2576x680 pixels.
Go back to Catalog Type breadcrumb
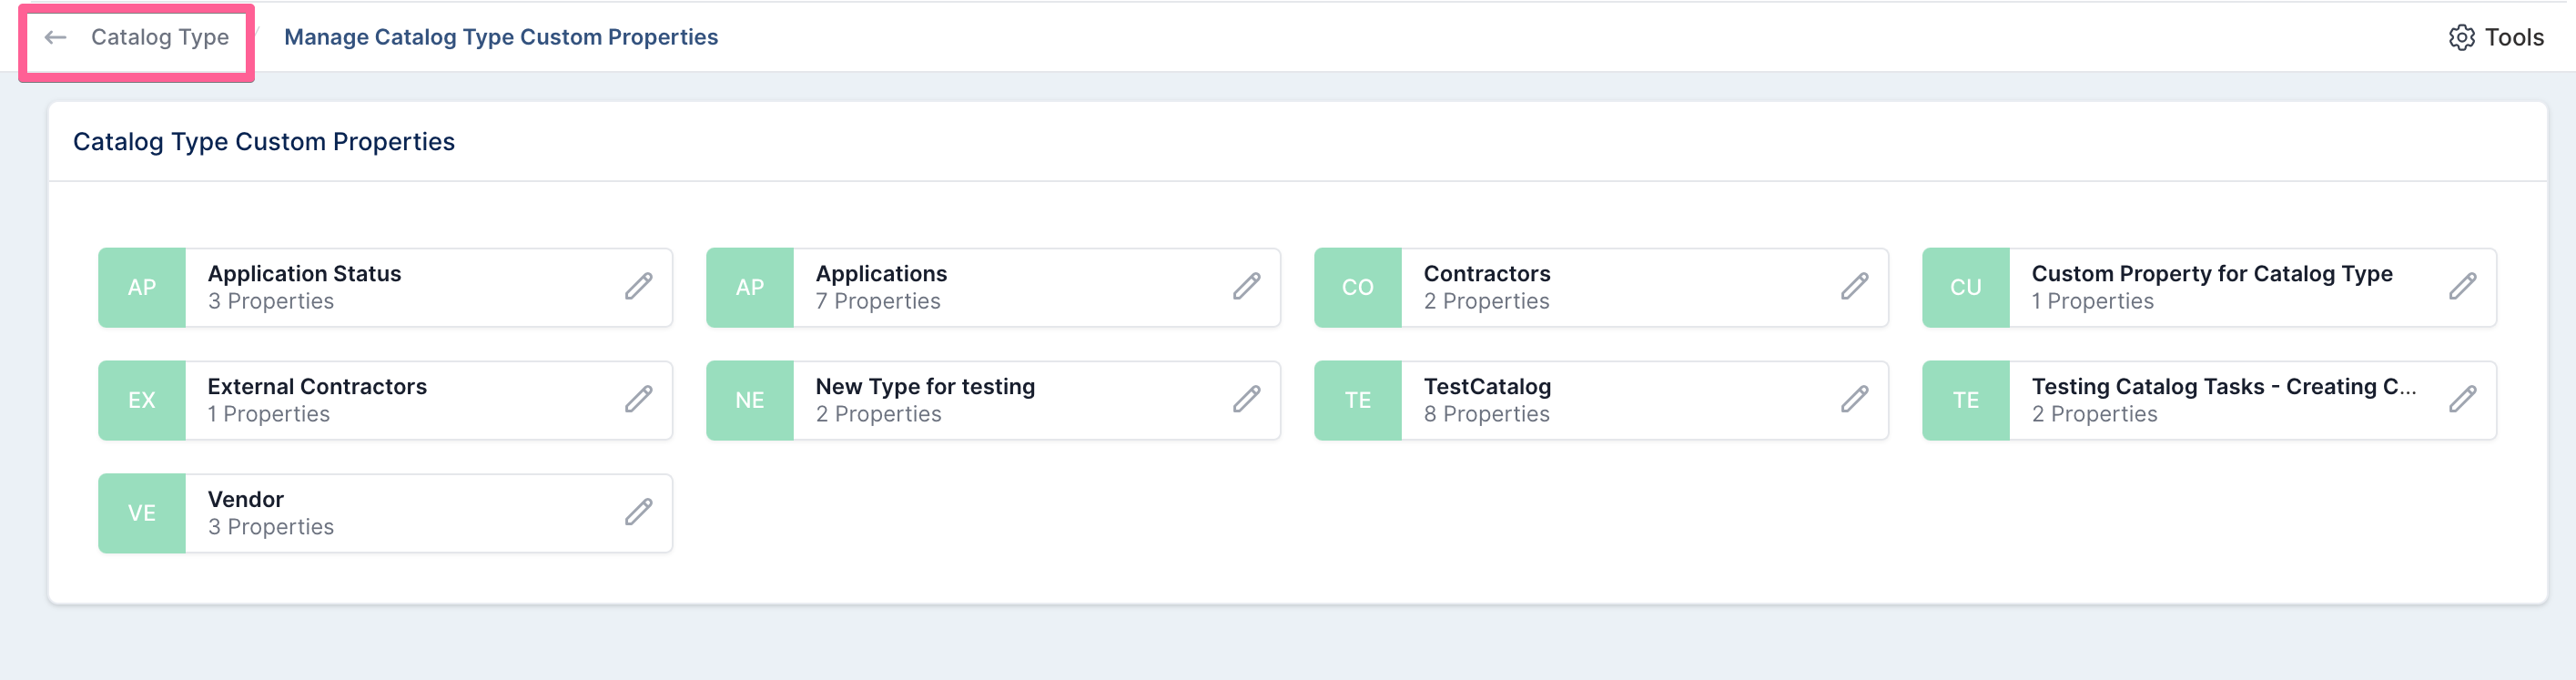tap(160, 38)
